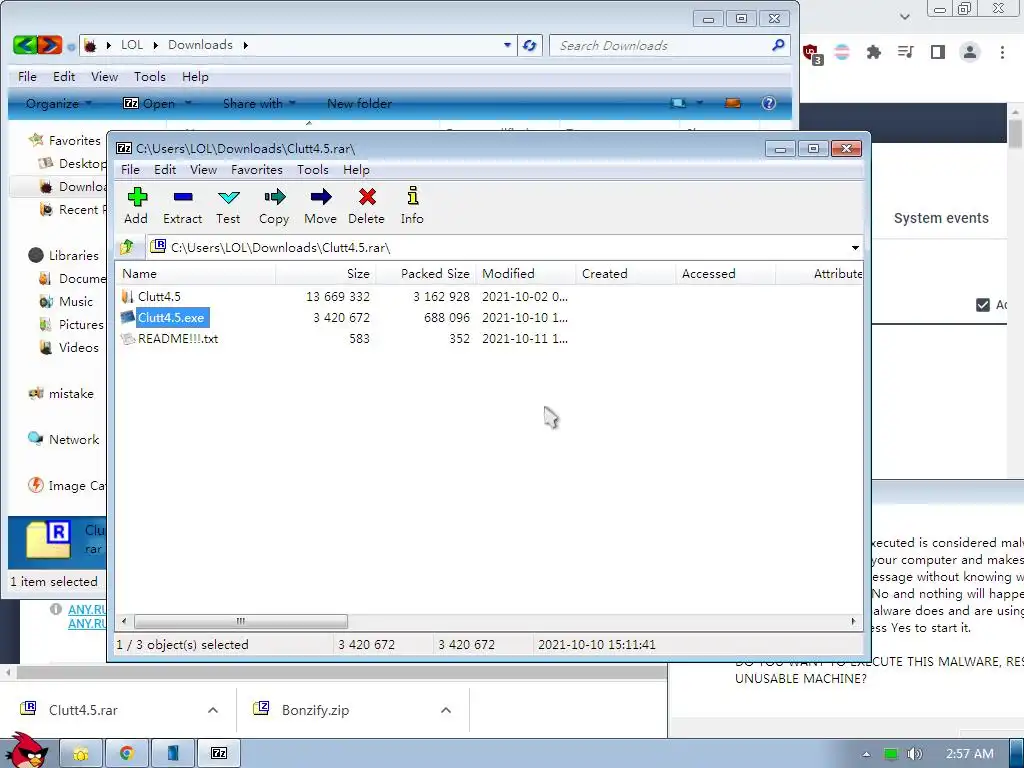Click the taskbar clock showing 2:57 AM
1024x768 pixels.
coord(970,754)
